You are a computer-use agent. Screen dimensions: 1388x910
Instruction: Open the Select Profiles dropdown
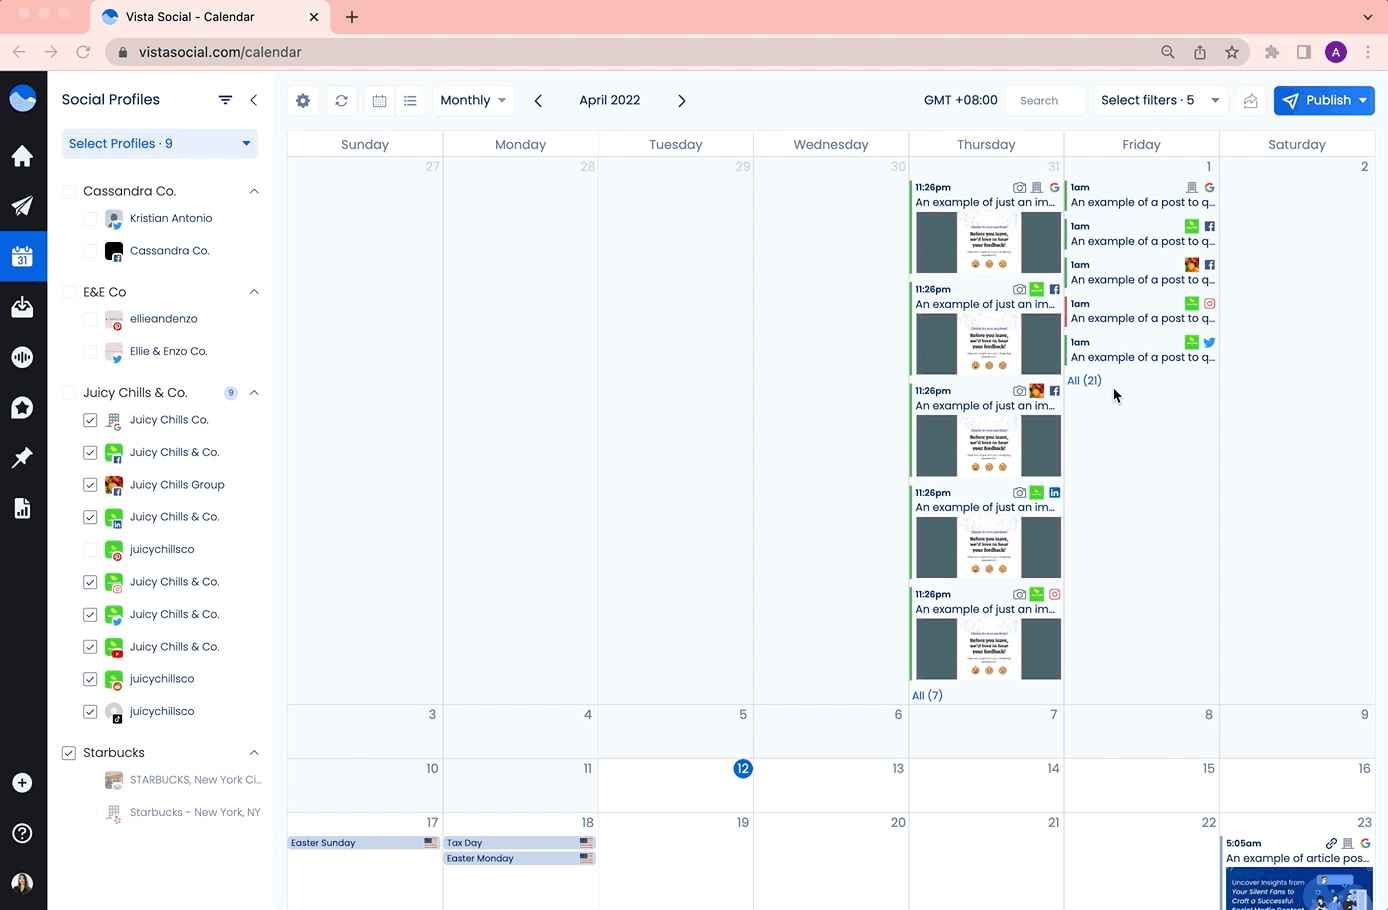pos(160,143)
